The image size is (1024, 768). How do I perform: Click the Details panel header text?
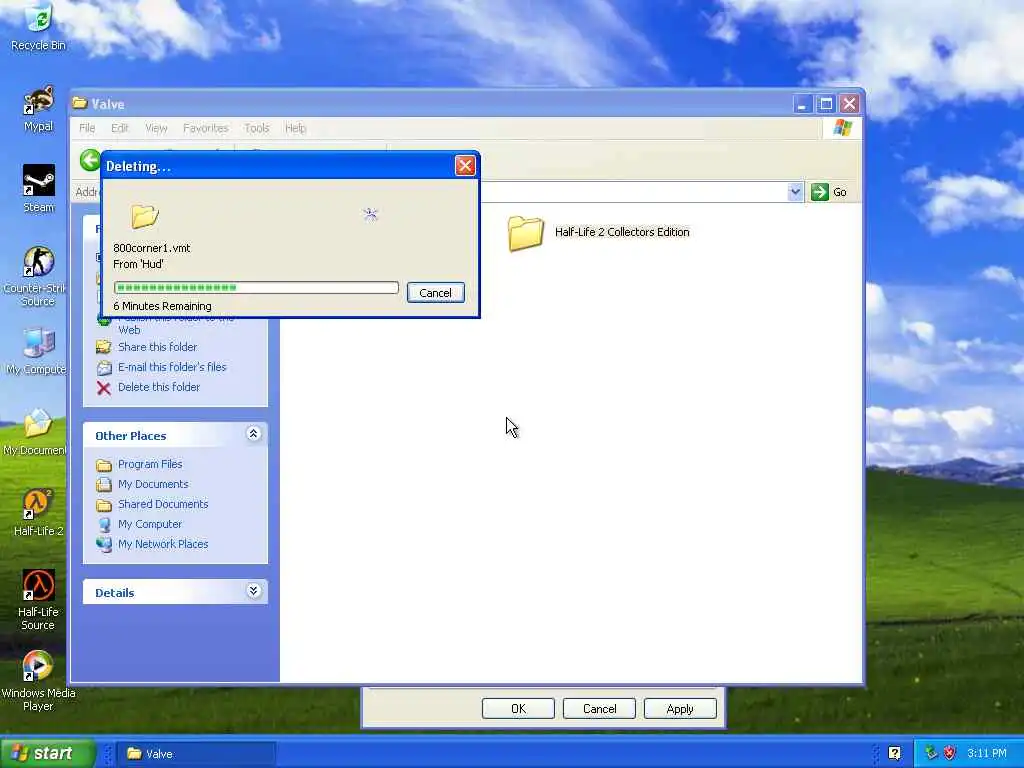(114, 593)
